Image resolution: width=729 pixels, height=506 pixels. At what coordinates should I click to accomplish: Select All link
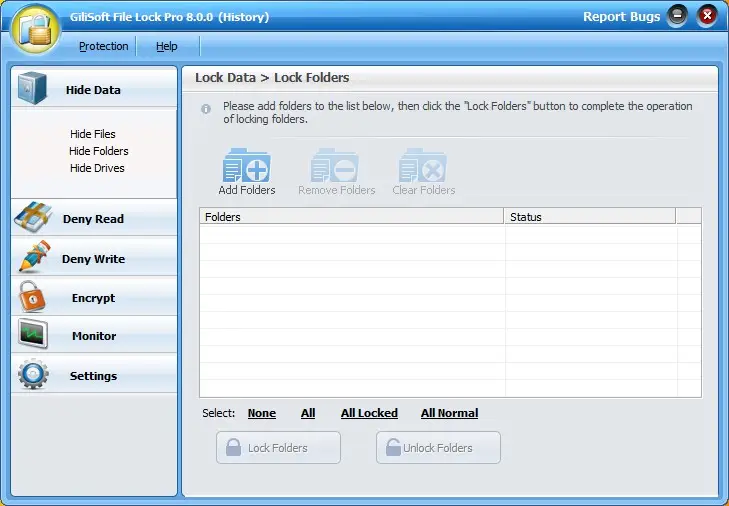[308, 413]
